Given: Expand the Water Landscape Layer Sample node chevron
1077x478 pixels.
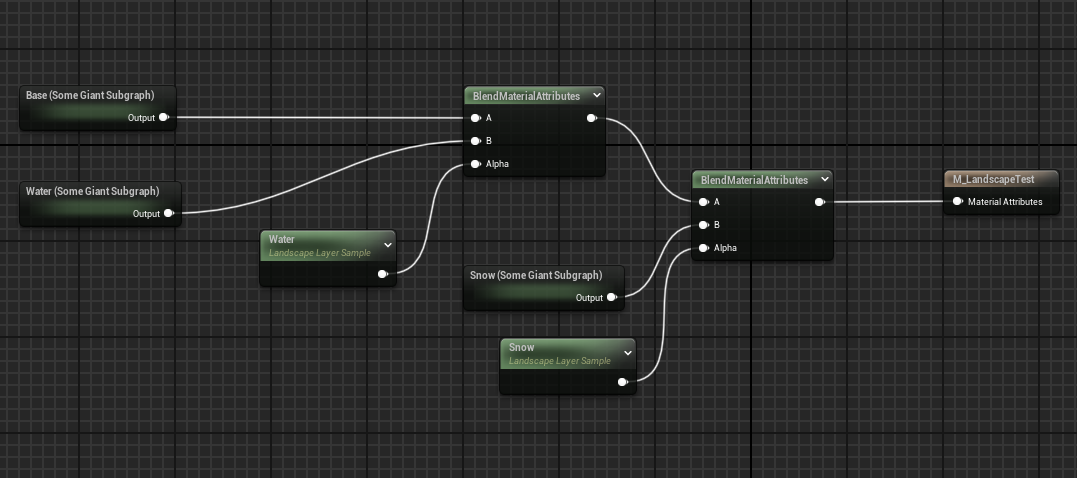Looking at the screenshot, I should point(387,242).
